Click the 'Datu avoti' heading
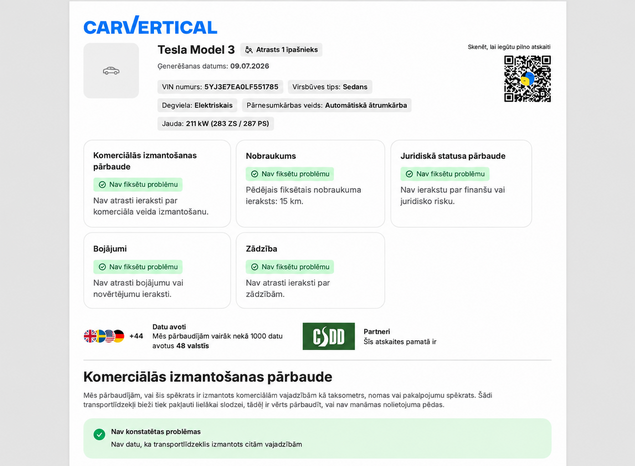The height and width of the screenshot is (466, 635). click(x=169, y=327)
